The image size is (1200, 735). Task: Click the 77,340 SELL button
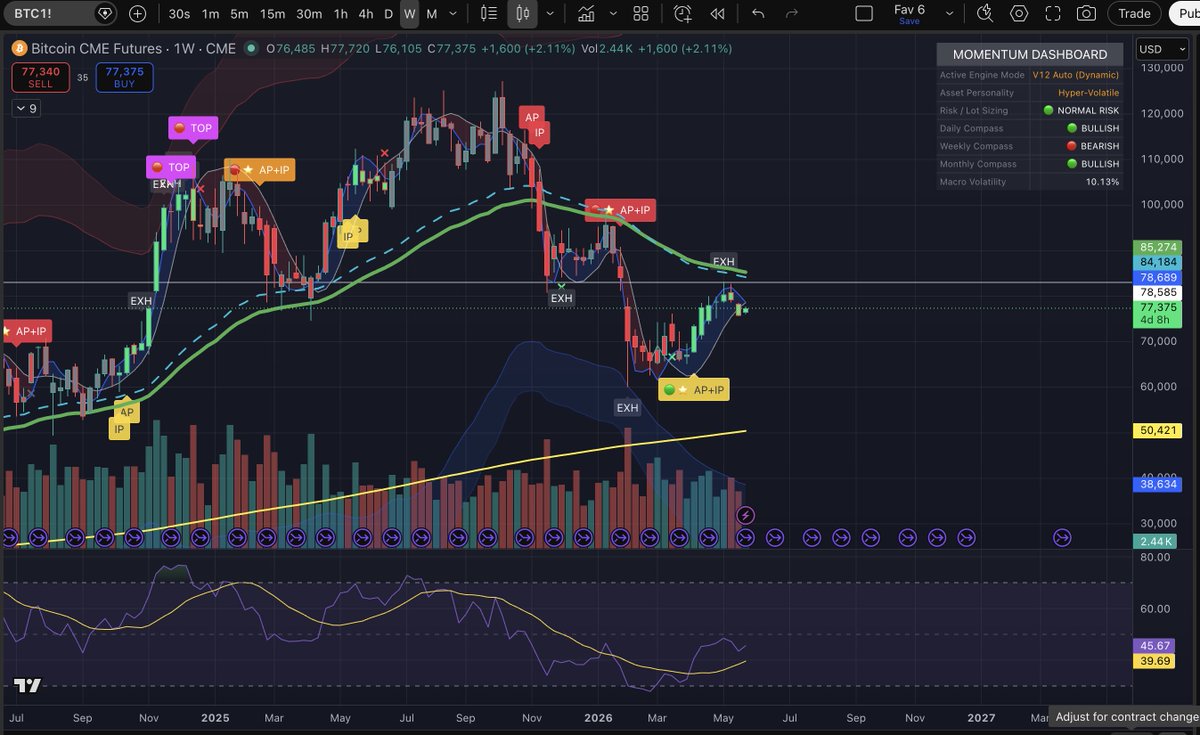pyautogui.click(x=41, y=77)
